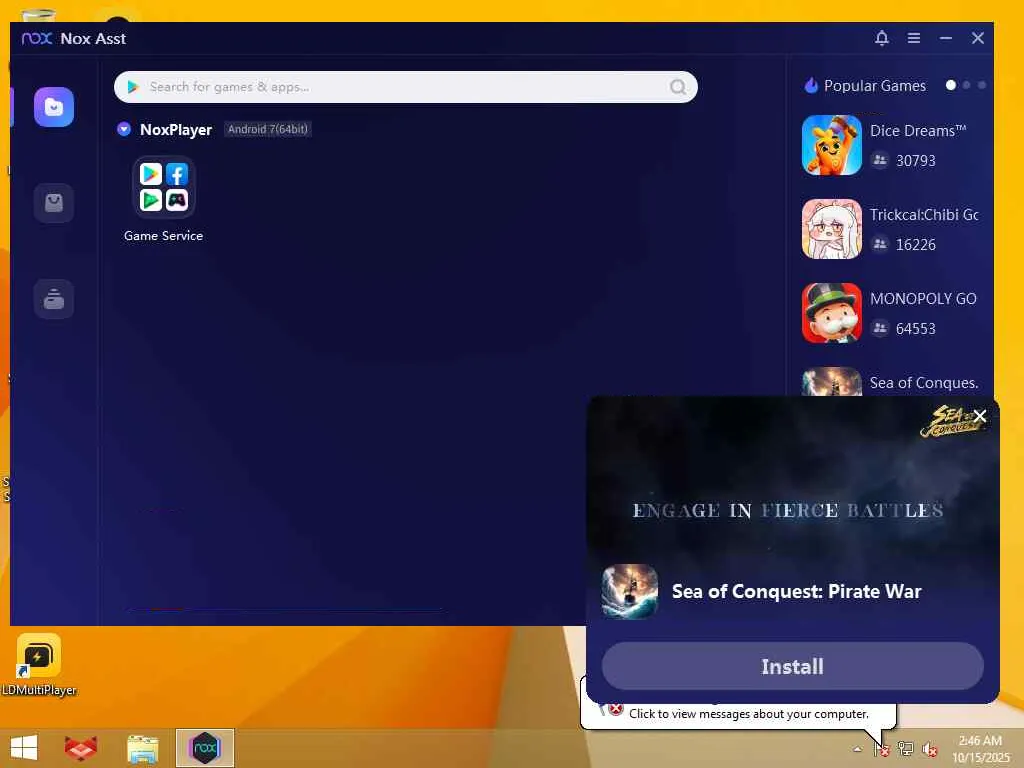The width and height of the screenshot is (1024, 768).
Task: Open the Windows Start button
Action: tap(24, 748)
